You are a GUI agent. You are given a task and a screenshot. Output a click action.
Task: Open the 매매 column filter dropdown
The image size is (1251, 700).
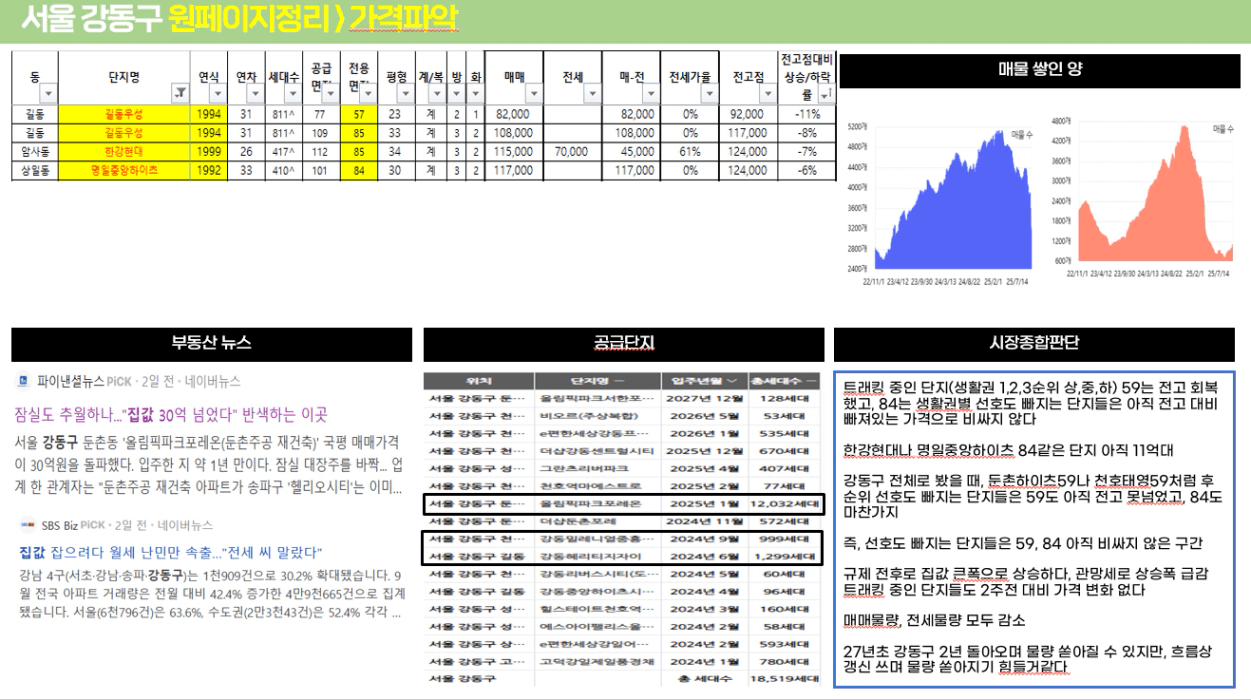pyautogui.click(x=534, y=93)
